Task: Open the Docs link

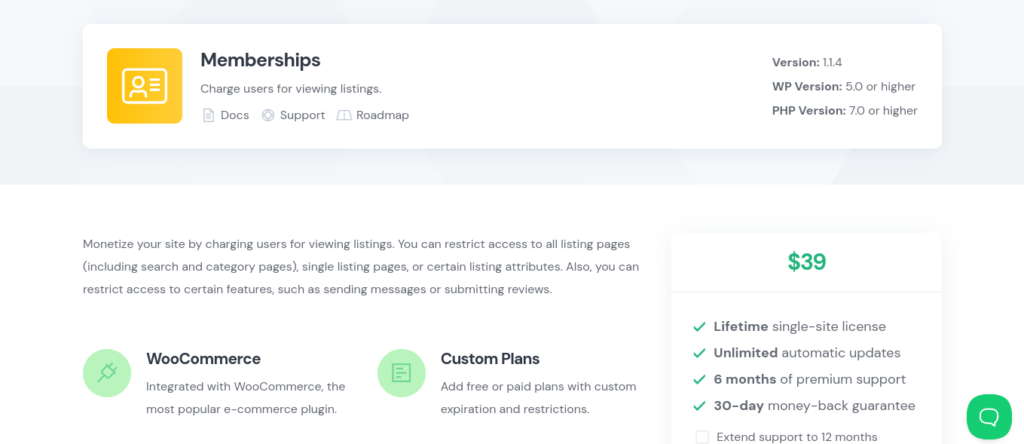Action: point(234,116)
